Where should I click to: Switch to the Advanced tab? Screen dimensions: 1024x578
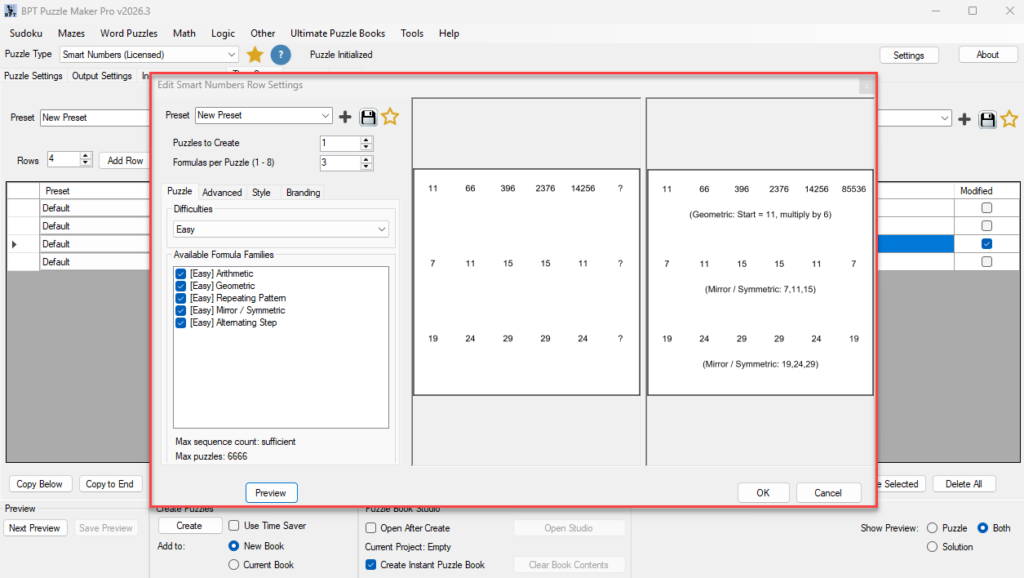222,193
